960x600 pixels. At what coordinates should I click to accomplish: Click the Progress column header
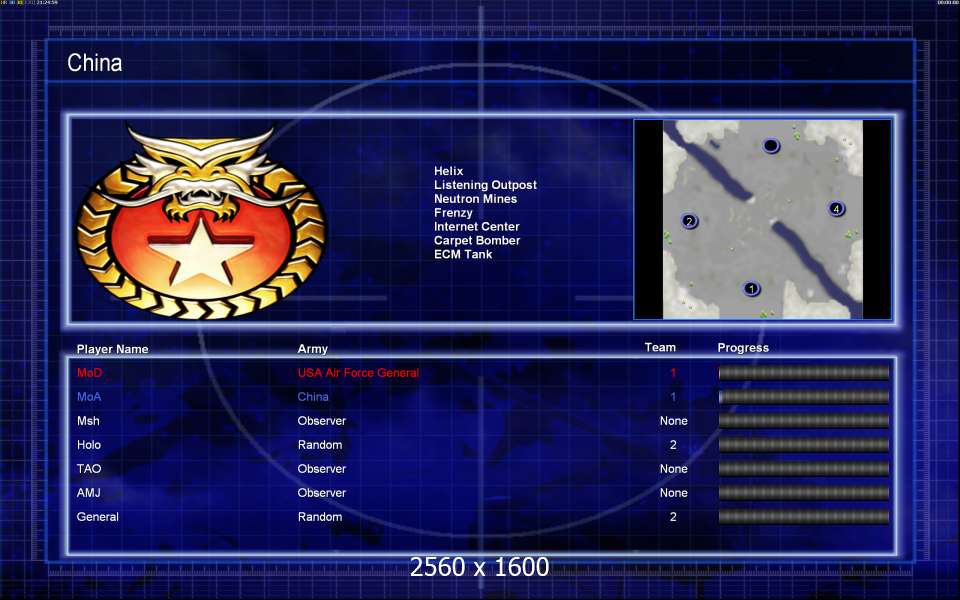743,348
